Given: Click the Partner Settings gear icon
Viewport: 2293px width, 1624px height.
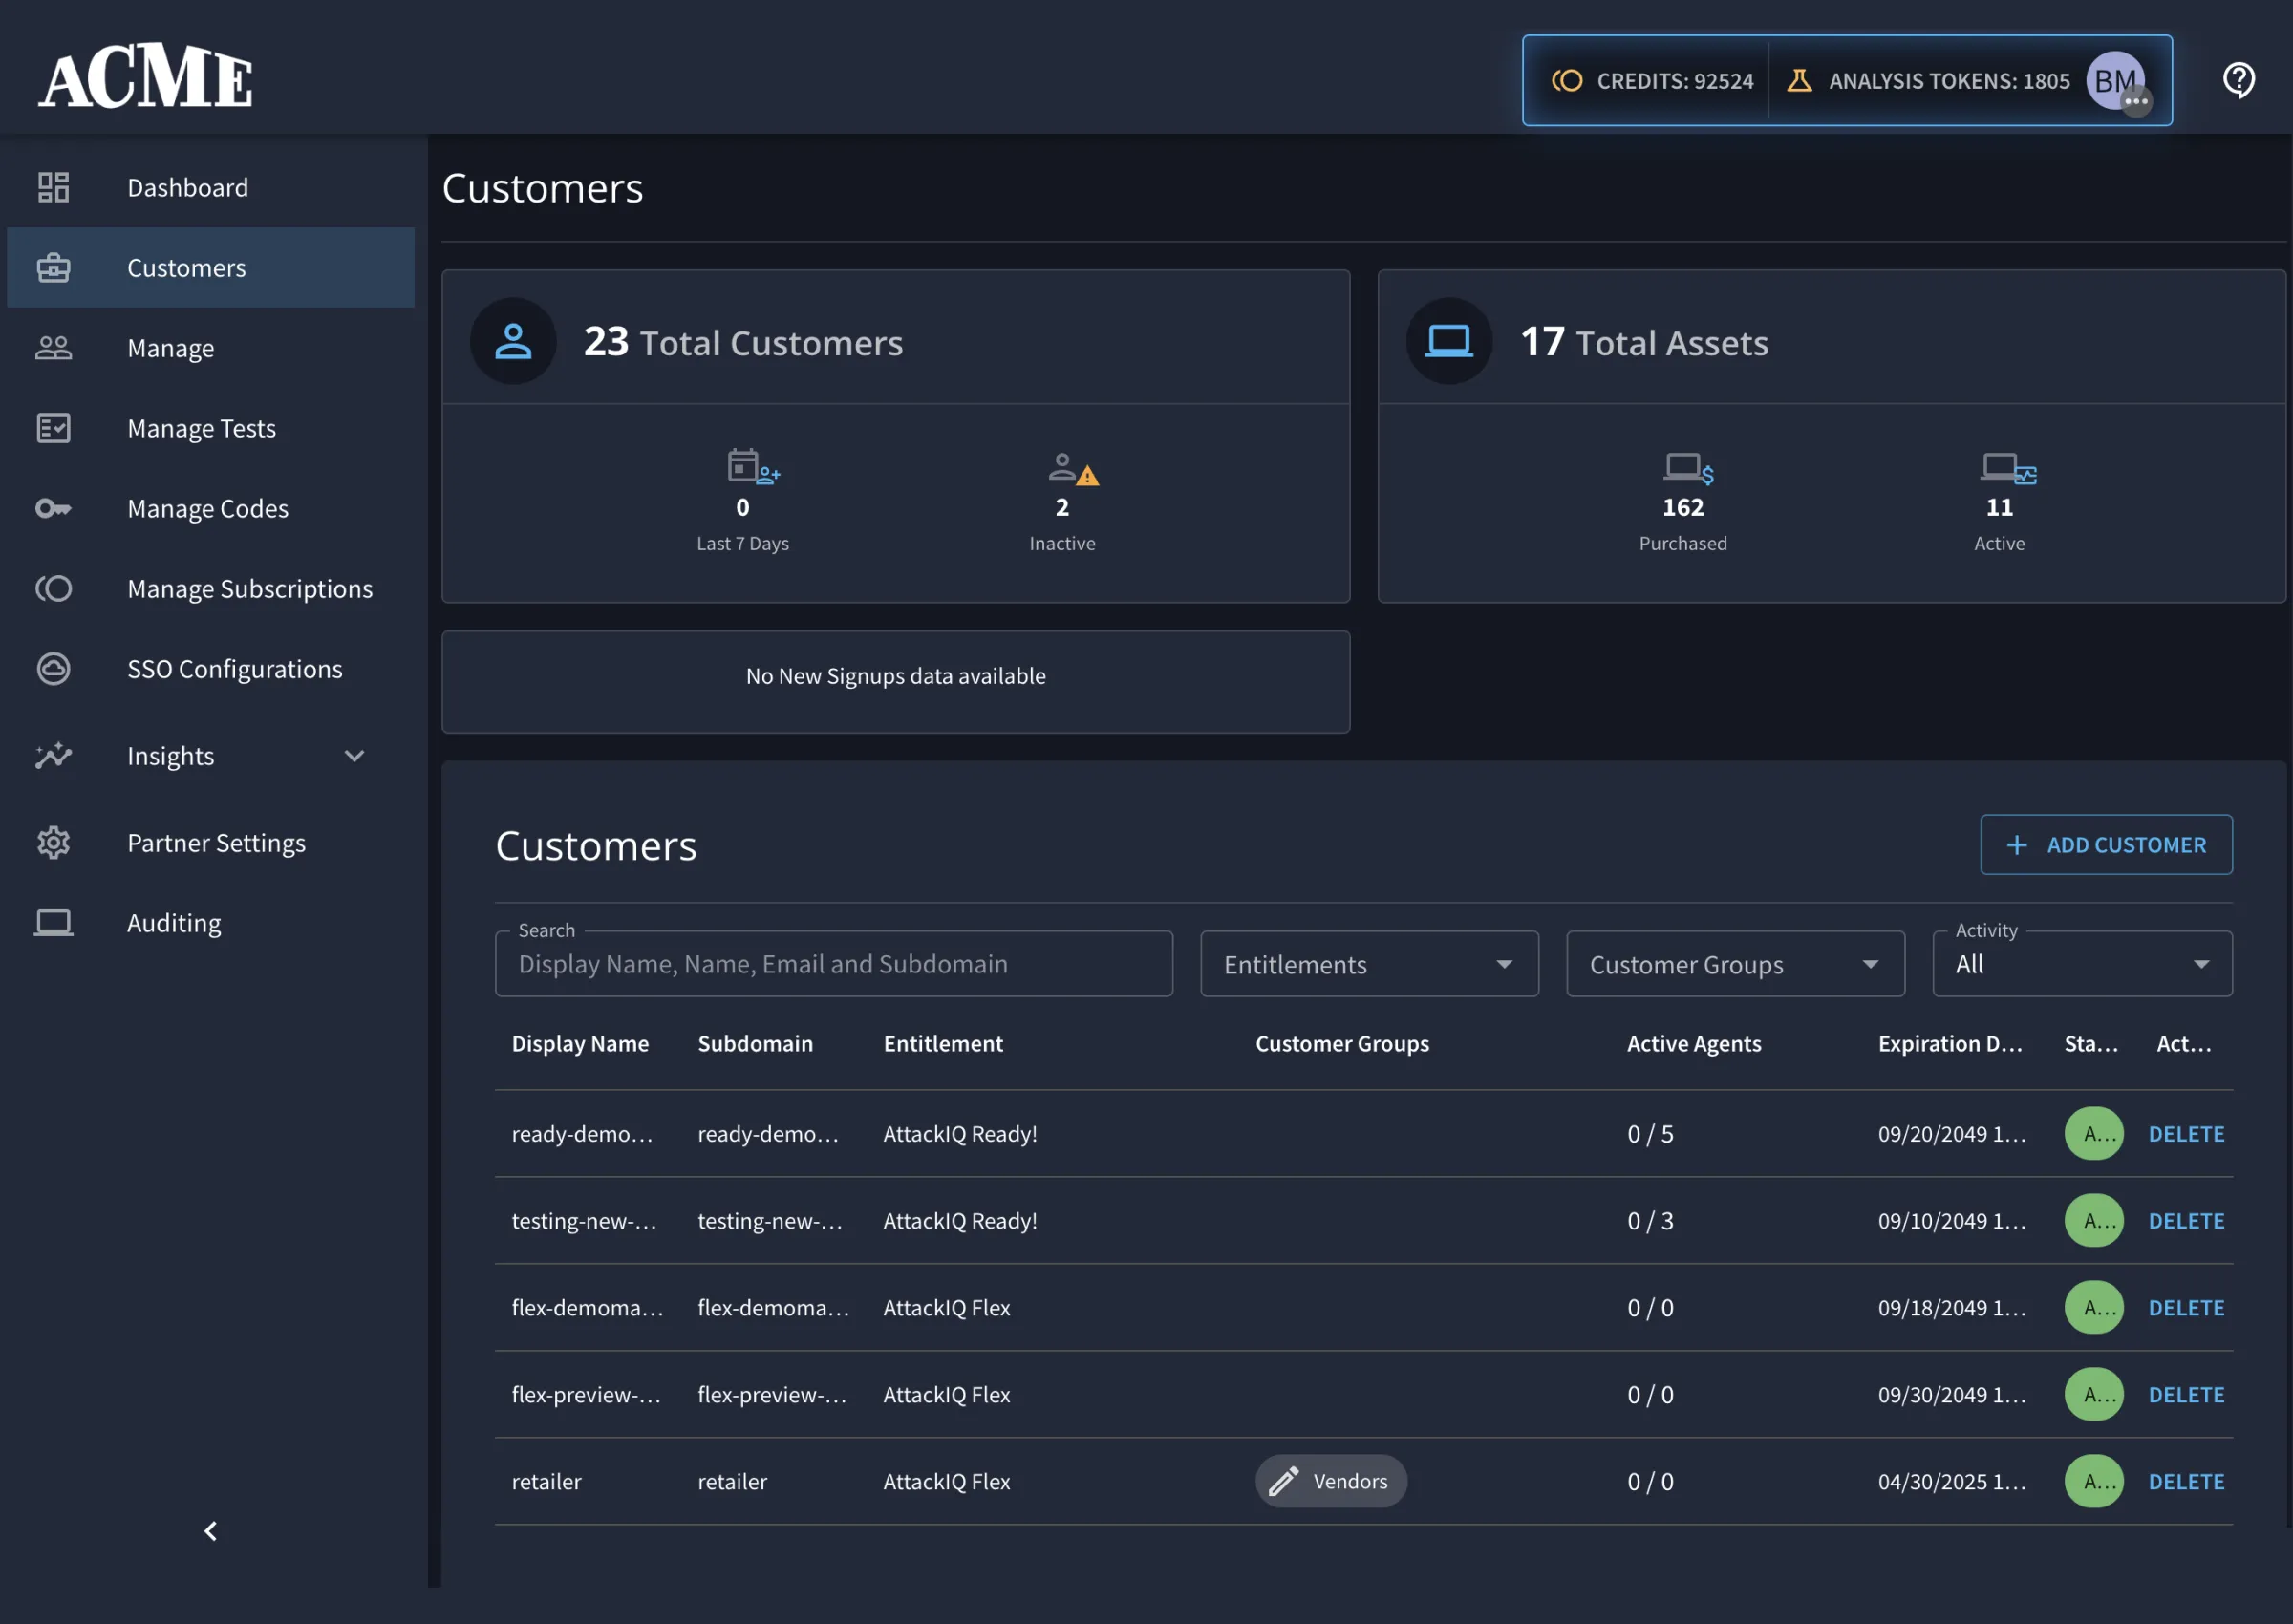Looking at the screenshot, I should [53, 843].
